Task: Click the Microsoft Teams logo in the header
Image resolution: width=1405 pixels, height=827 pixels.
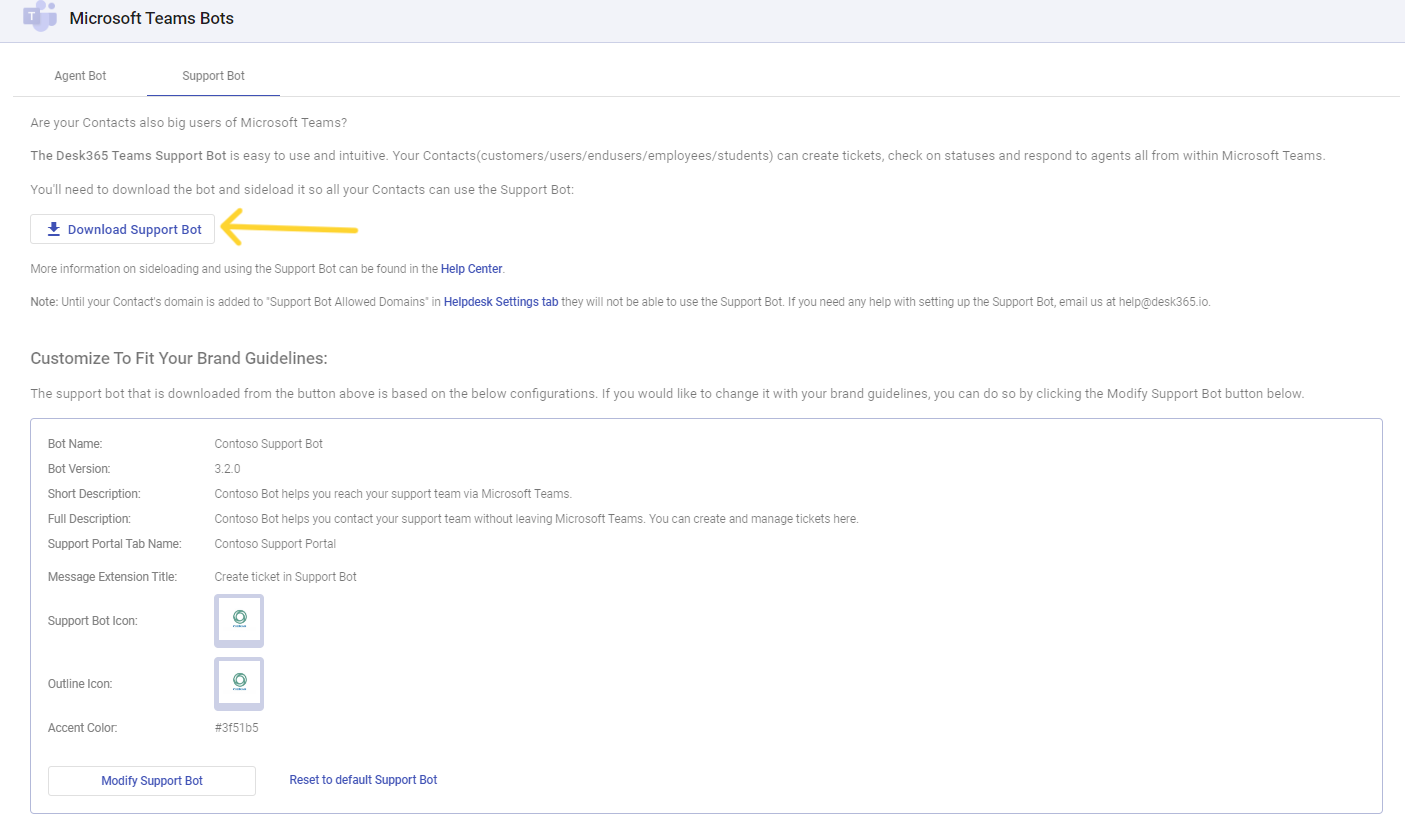Action: point(40,17)
